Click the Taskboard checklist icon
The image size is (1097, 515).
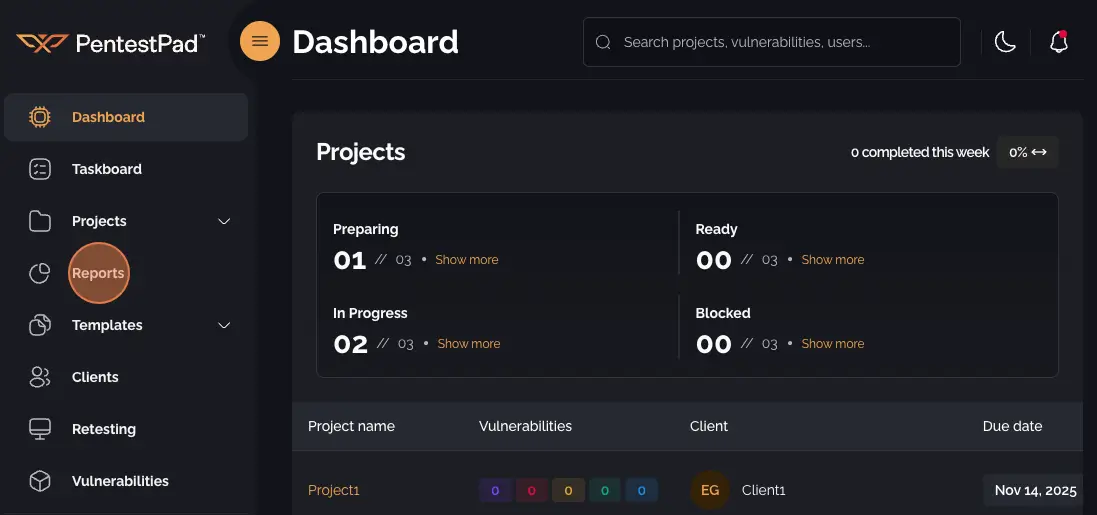(x=40, y=169)
